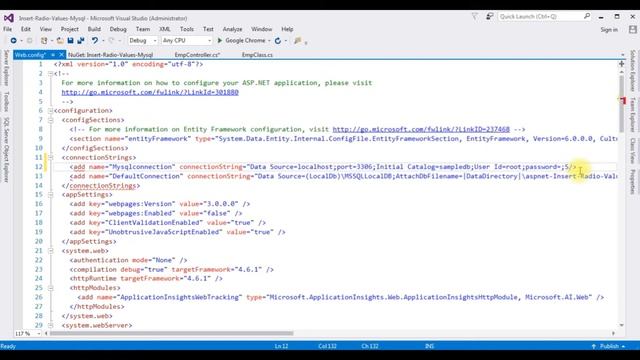Toggle the pin on the Web.config tab
The width and height of the screenshot is (640, 360).
coord(53,55)
